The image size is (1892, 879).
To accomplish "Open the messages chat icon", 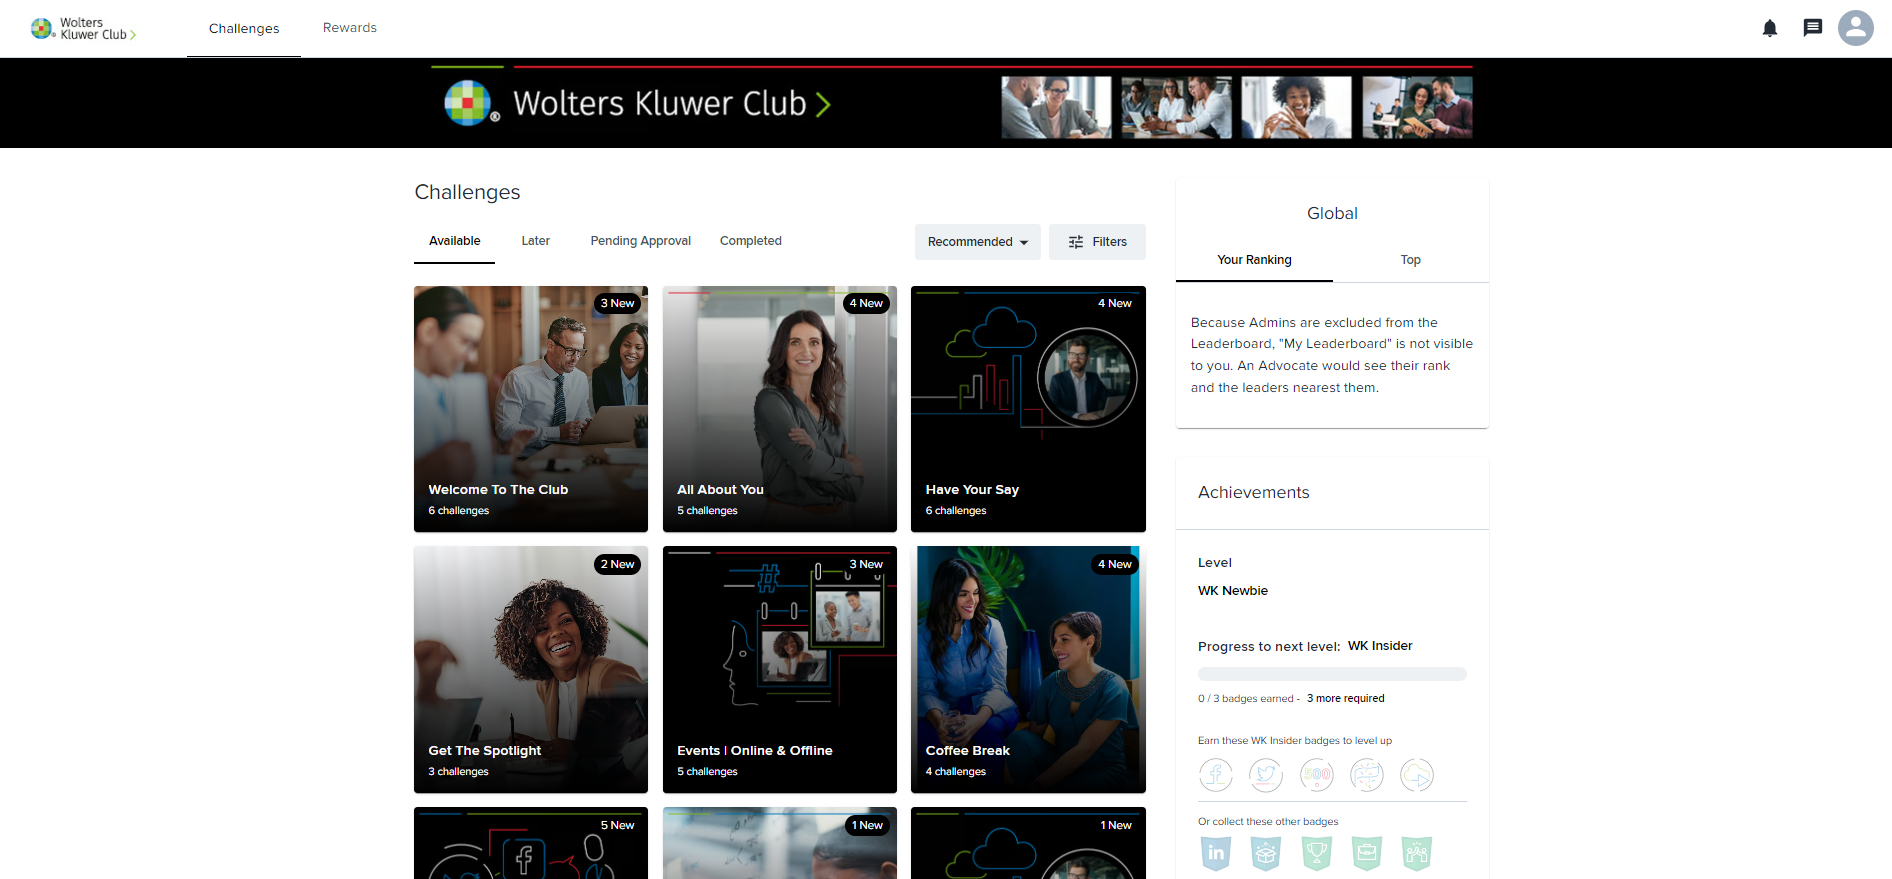I will (x=1812, y=28).
